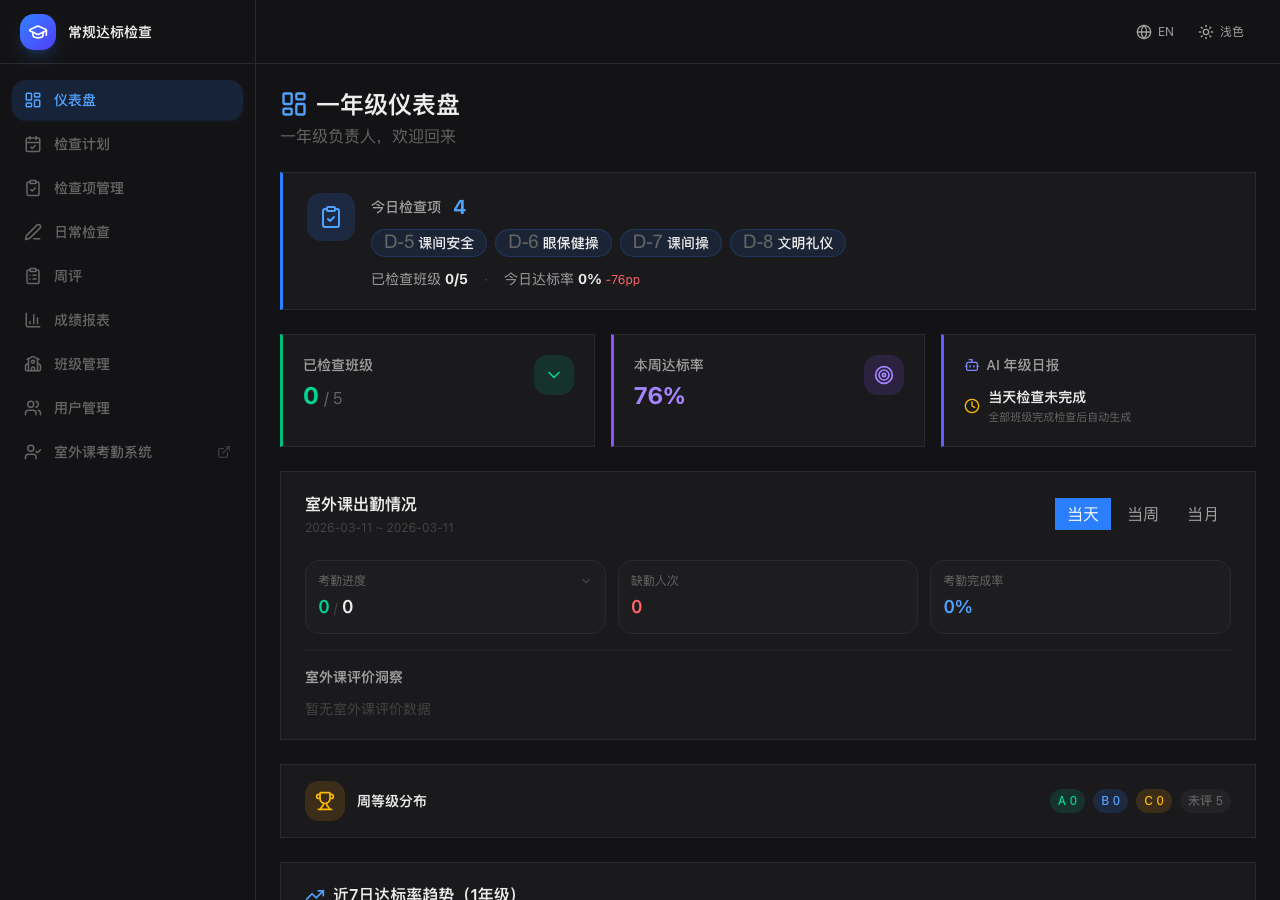1280x900 pixels.
Task: Click the bar chart icon beside 成绩报表
Action: pyautogui.click(x=33, y=320)
